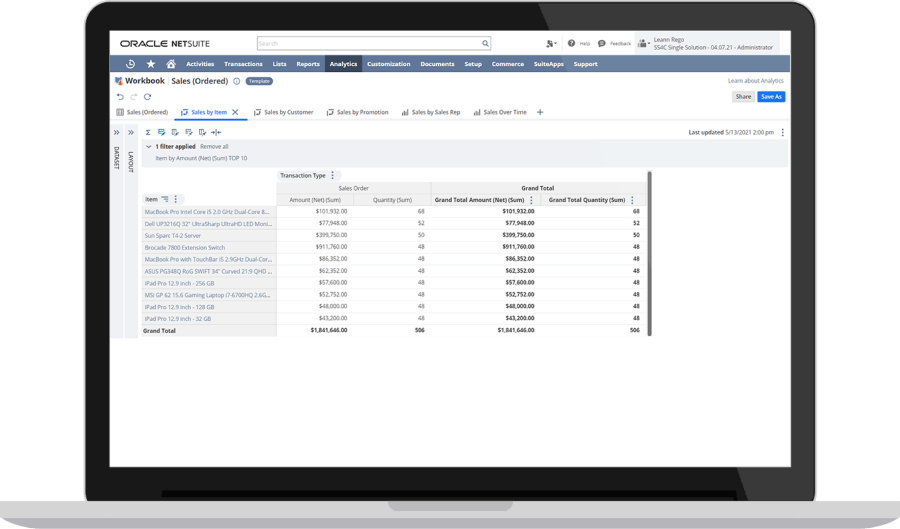Open the Commerce menu
900x529 pixels.
508,64
